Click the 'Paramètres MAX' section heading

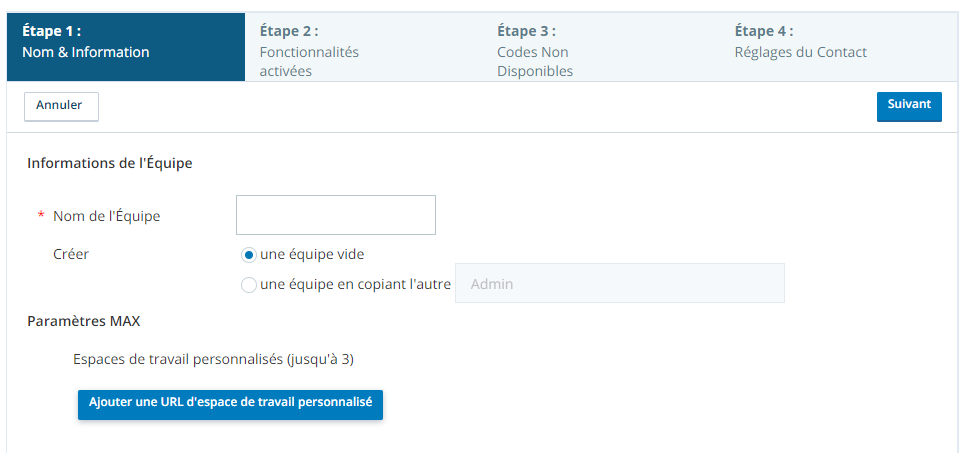pos(84,321)
